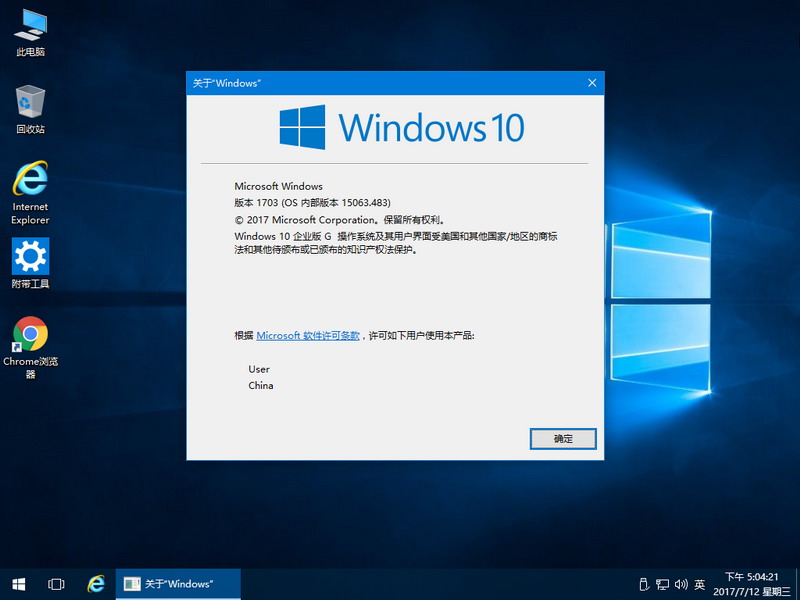Activate the 关于"Windows" taskbar button
Viewport: 800px width, 600px height.
(178, 584)
